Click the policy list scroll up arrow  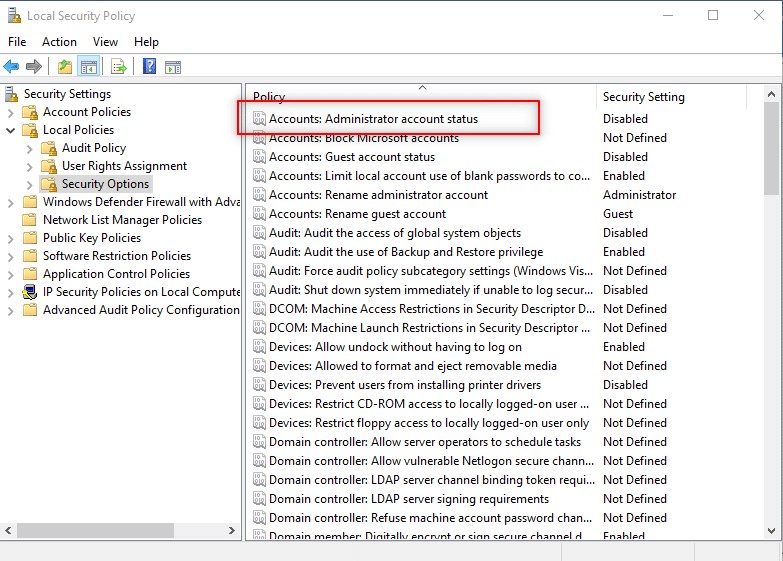tap(772, 94)
